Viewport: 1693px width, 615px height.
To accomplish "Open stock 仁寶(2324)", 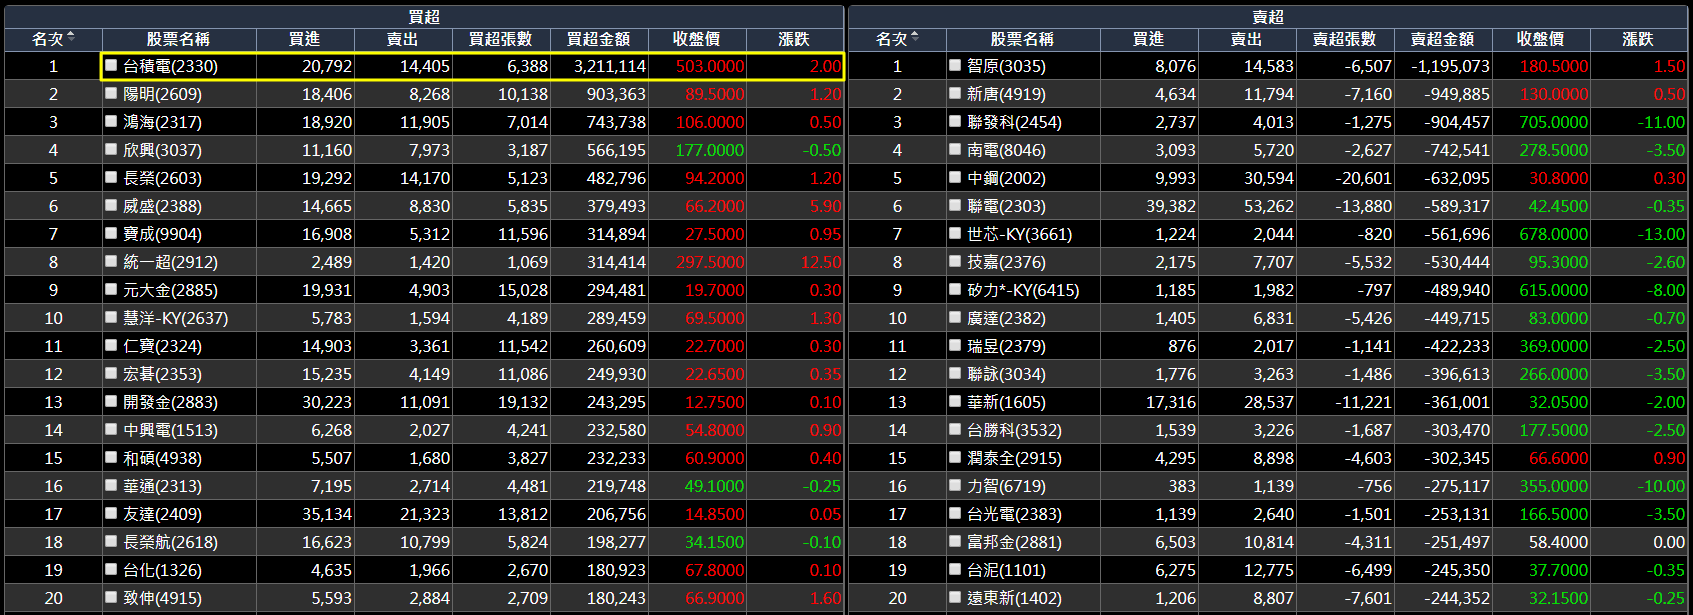I will click(162, 346).
